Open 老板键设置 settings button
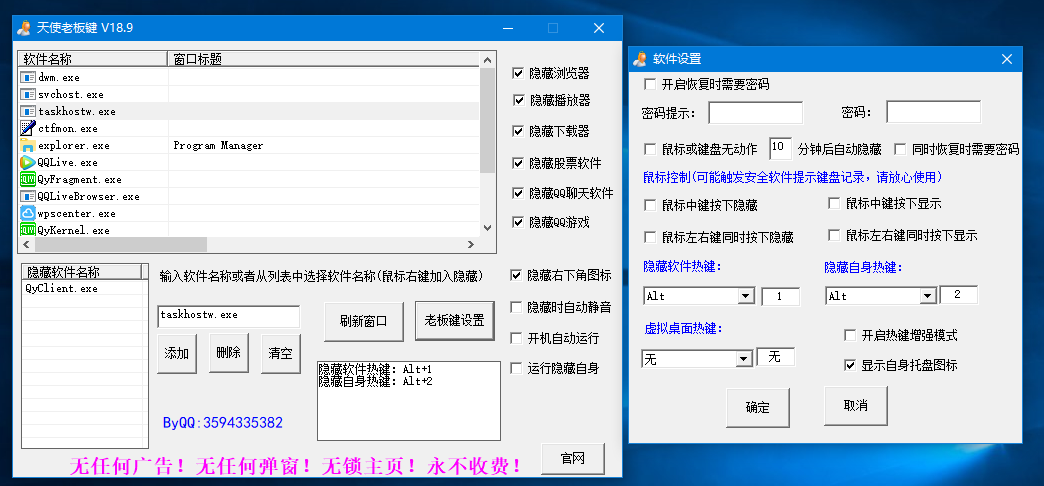Viewport: 1044px width, 486px height. (454, 320)
